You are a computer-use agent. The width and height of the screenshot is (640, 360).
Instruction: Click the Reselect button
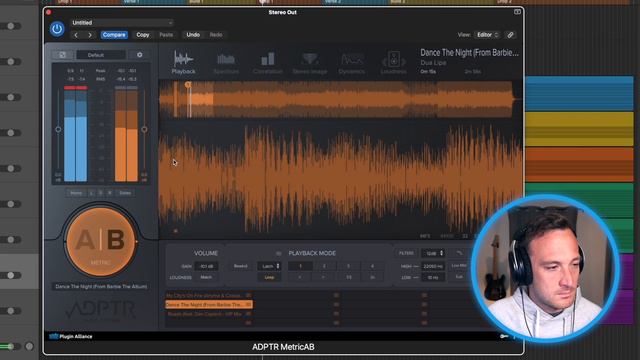click(240, 266)
